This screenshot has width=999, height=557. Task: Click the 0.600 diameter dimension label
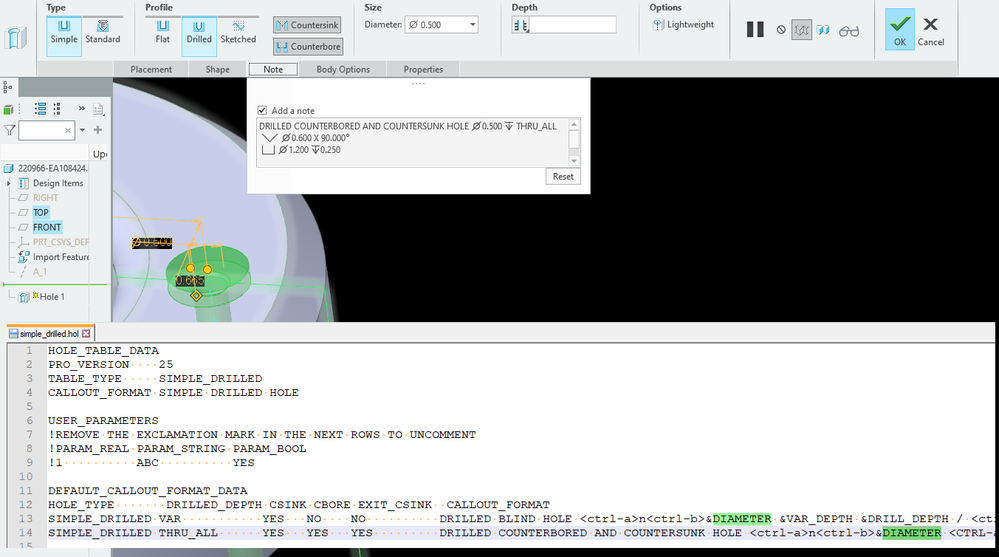pos(152,243)
